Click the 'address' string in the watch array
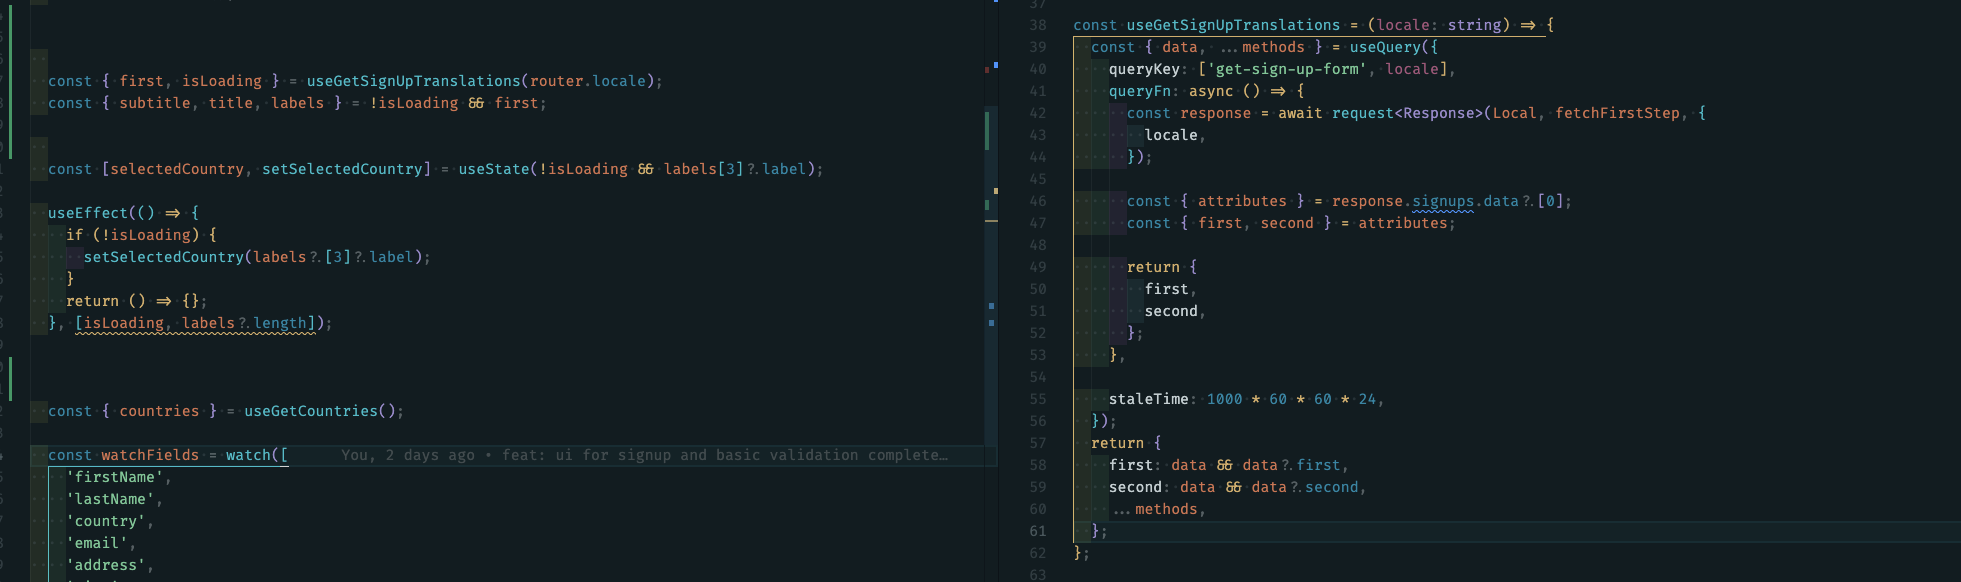This screenshot has width=1961, height=582. point(106,565)
